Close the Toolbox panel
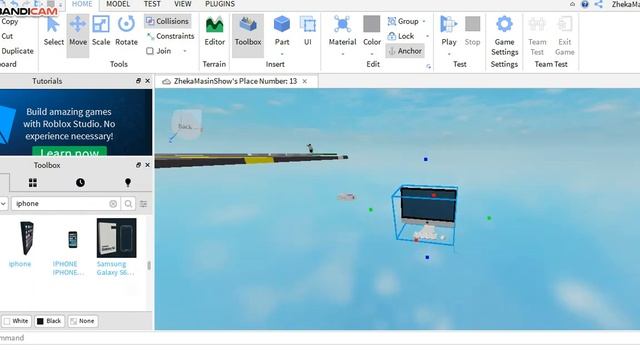This screenshot has width=640, height=360. pos(147,165)
